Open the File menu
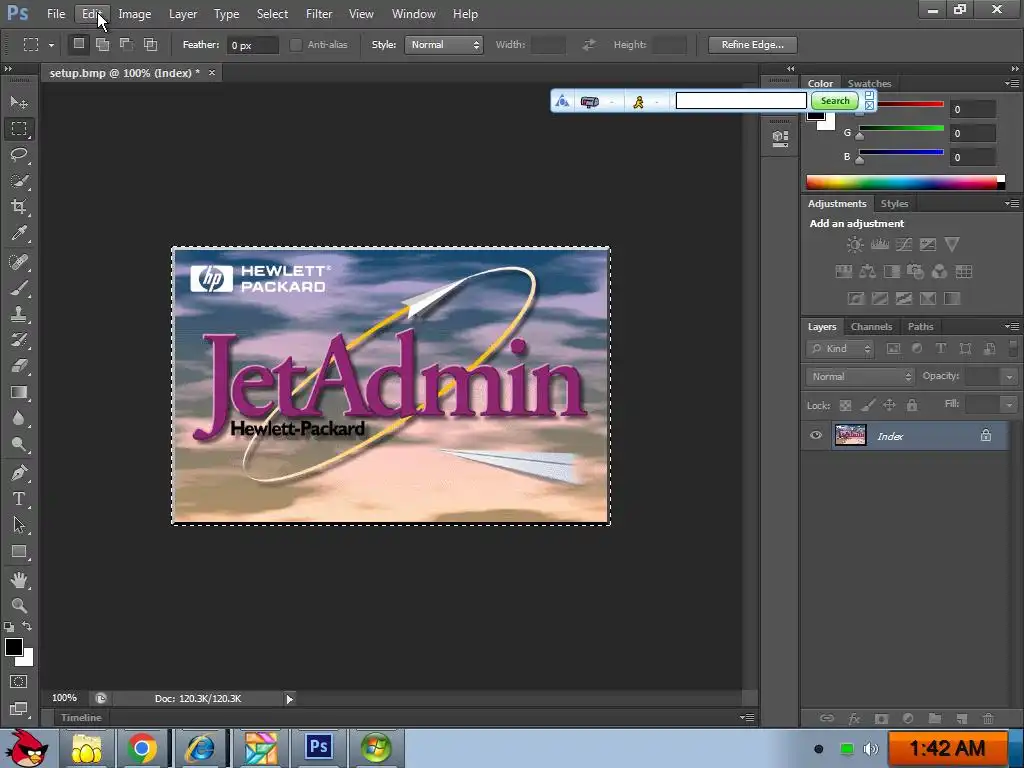1024x768 pixels. [x=56, y=14]
